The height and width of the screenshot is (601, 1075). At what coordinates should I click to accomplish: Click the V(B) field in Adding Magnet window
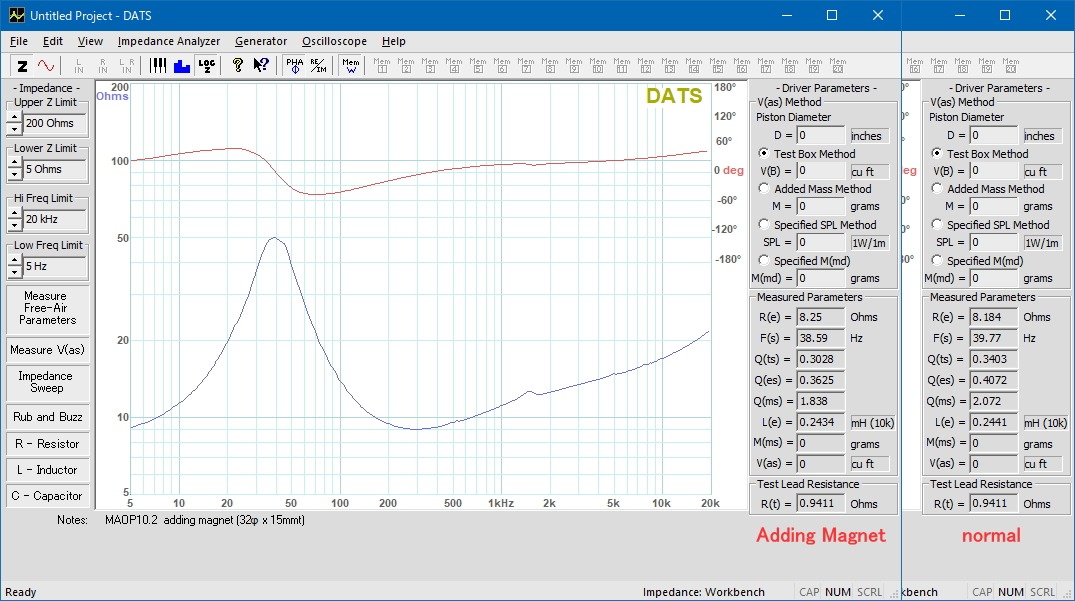pyautogui.click(x=821, y=171)
